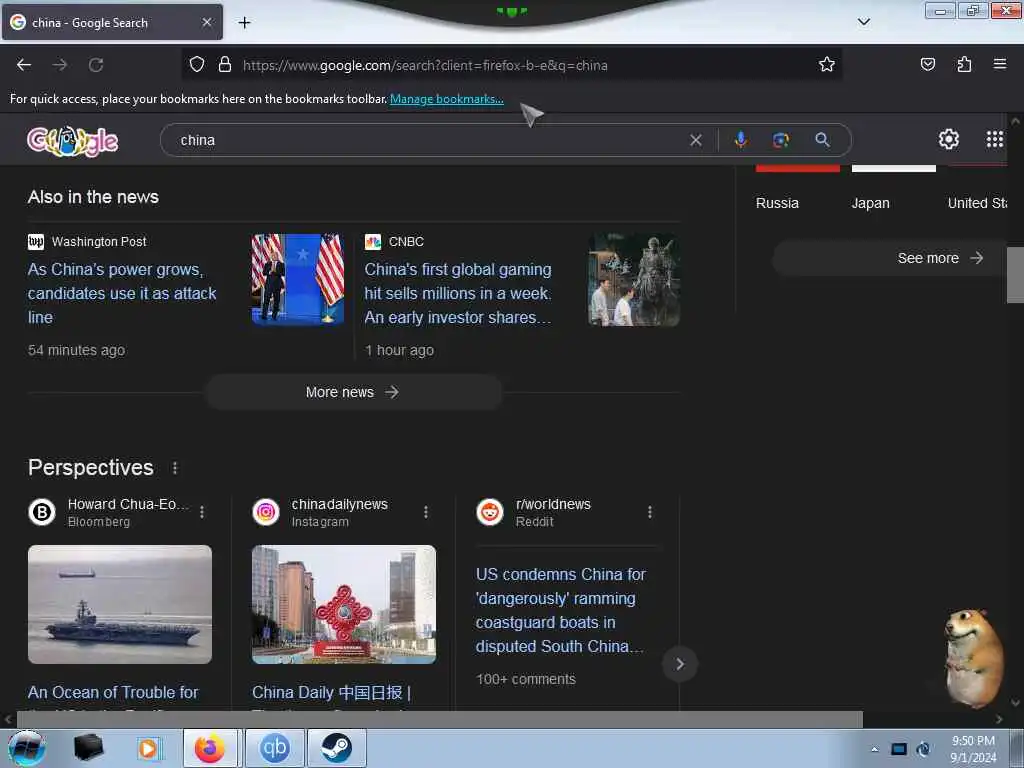Close the china - Google Search tab
Image resolution: width=1024 pixels, height=768 pixels.
[207, 22]
